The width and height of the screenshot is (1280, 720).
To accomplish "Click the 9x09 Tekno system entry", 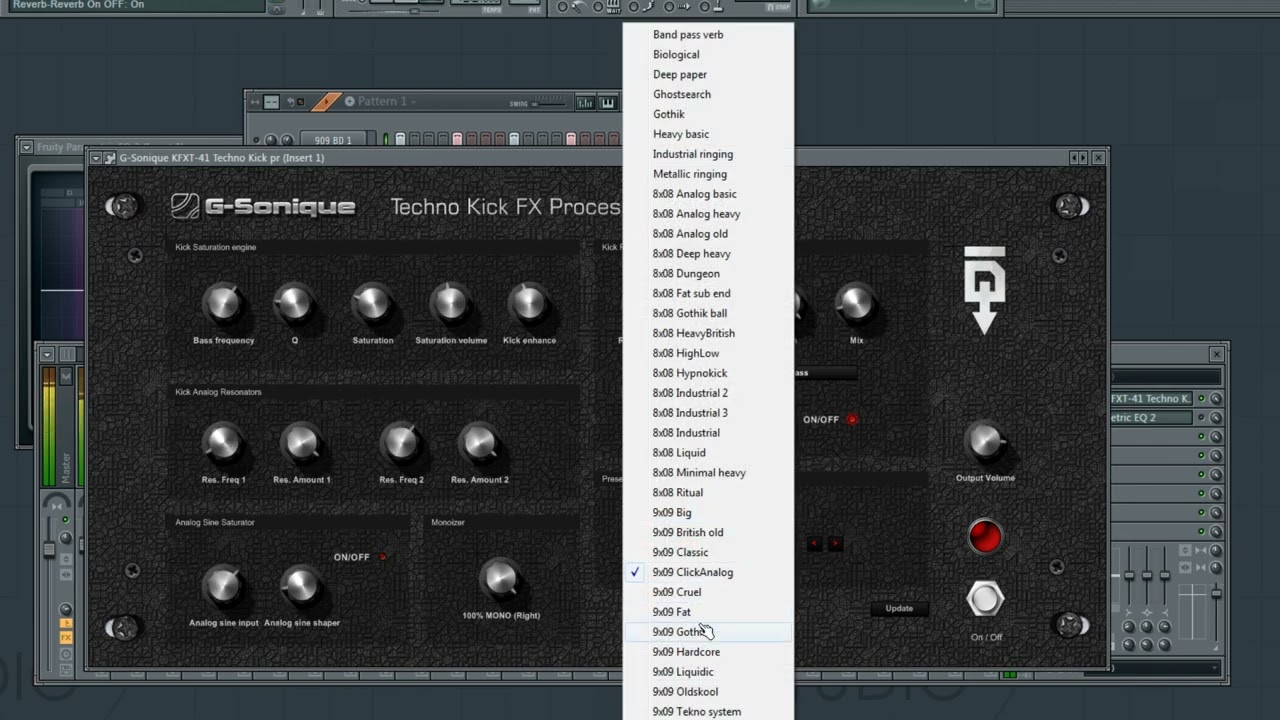I will click(x=708, y=712).
